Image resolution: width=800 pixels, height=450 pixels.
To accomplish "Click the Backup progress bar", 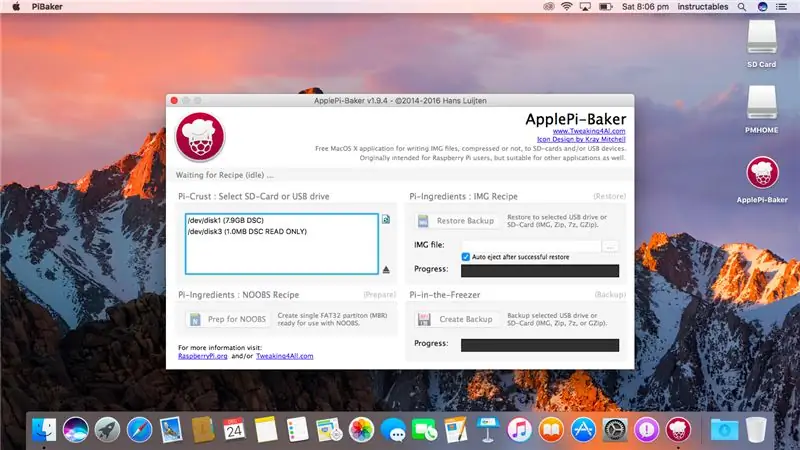I will [540, 345].
